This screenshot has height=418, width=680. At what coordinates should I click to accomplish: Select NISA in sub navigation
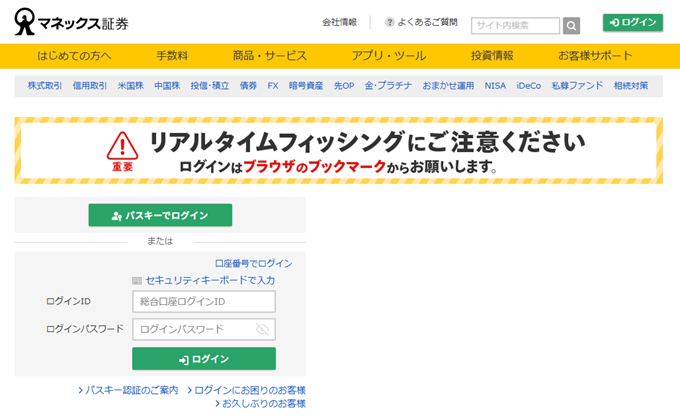(495, 86)
